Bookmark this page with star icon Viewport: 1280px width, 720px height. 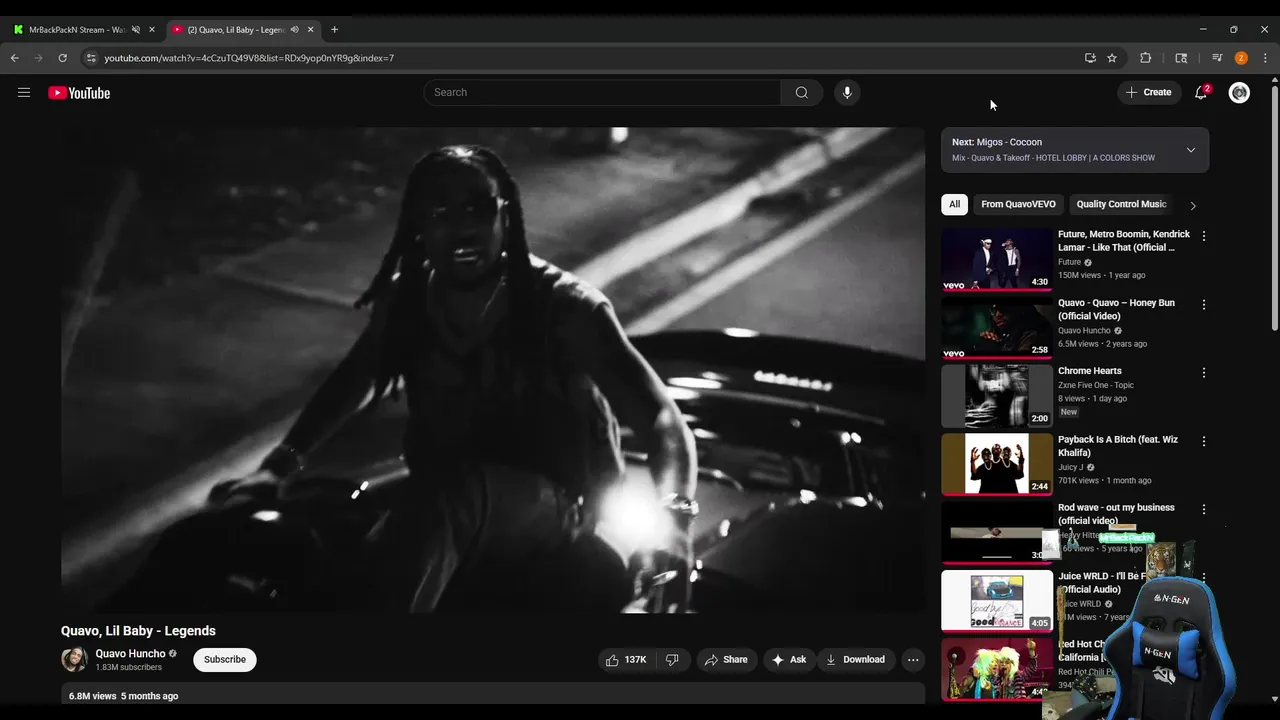coord(1112,58)
